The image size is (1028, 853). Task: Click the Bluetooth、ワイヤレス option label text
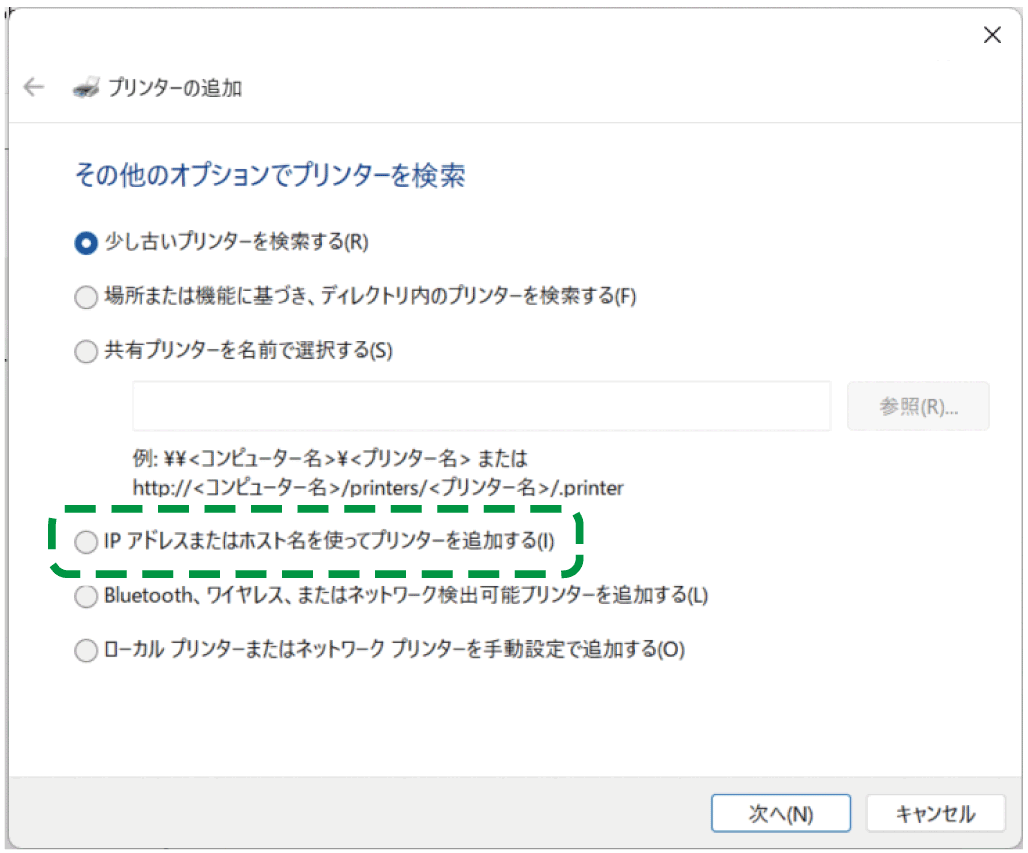pos(405,596)
